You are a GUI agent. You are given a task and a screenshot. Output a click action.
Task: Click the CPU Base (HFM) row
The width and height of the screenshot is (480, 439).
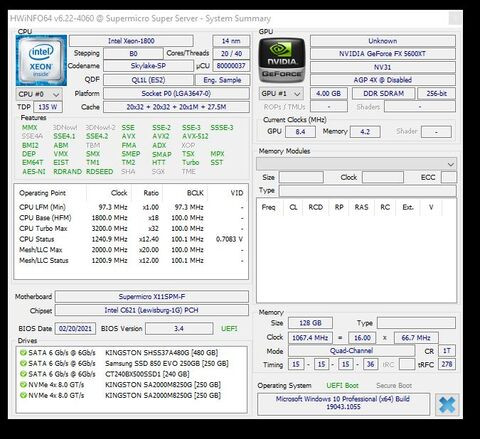pyautogui.click(x=131, y=218)
